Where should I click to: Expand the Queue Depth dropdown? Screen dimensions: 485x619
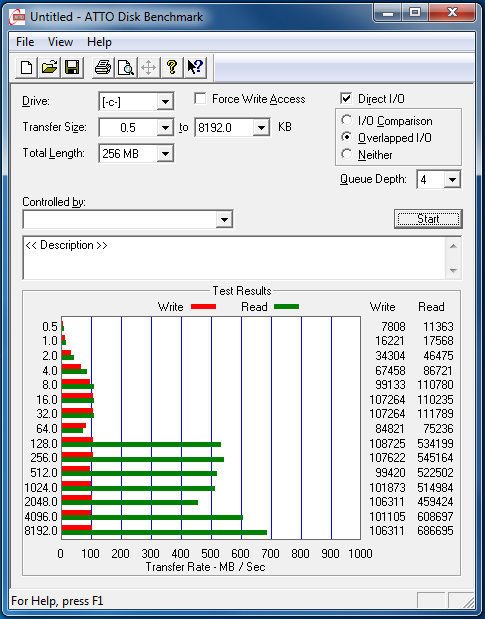(452, 180)
